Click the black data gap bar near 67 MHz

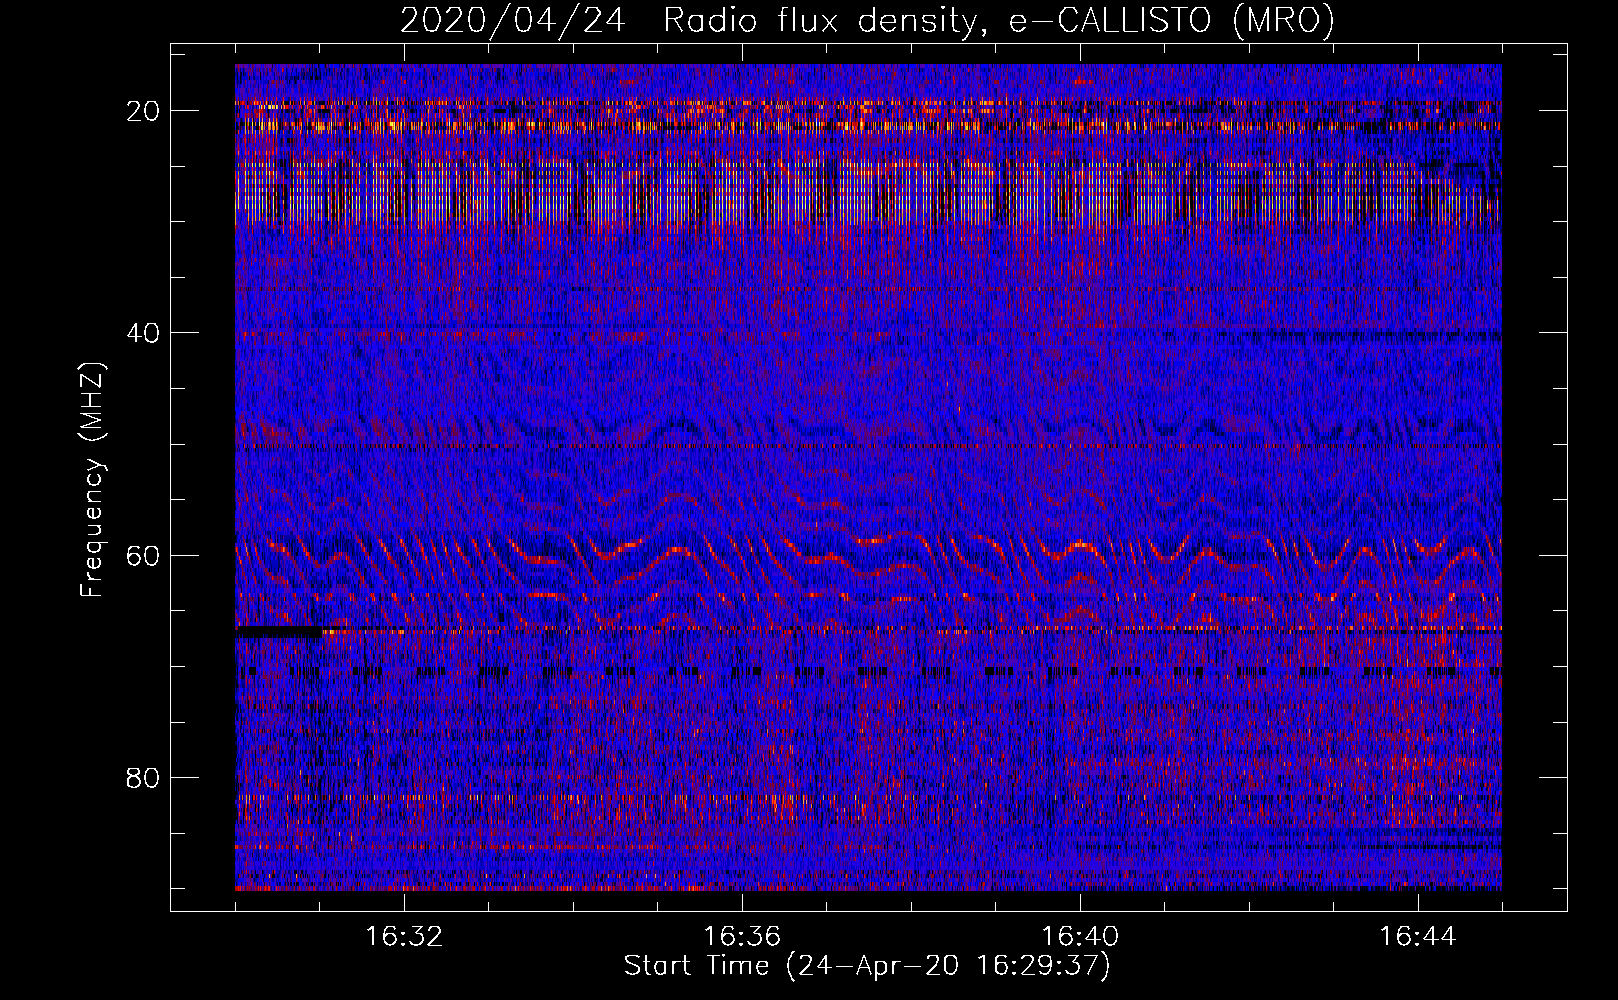pyautogui.click(x=279, y=632)
